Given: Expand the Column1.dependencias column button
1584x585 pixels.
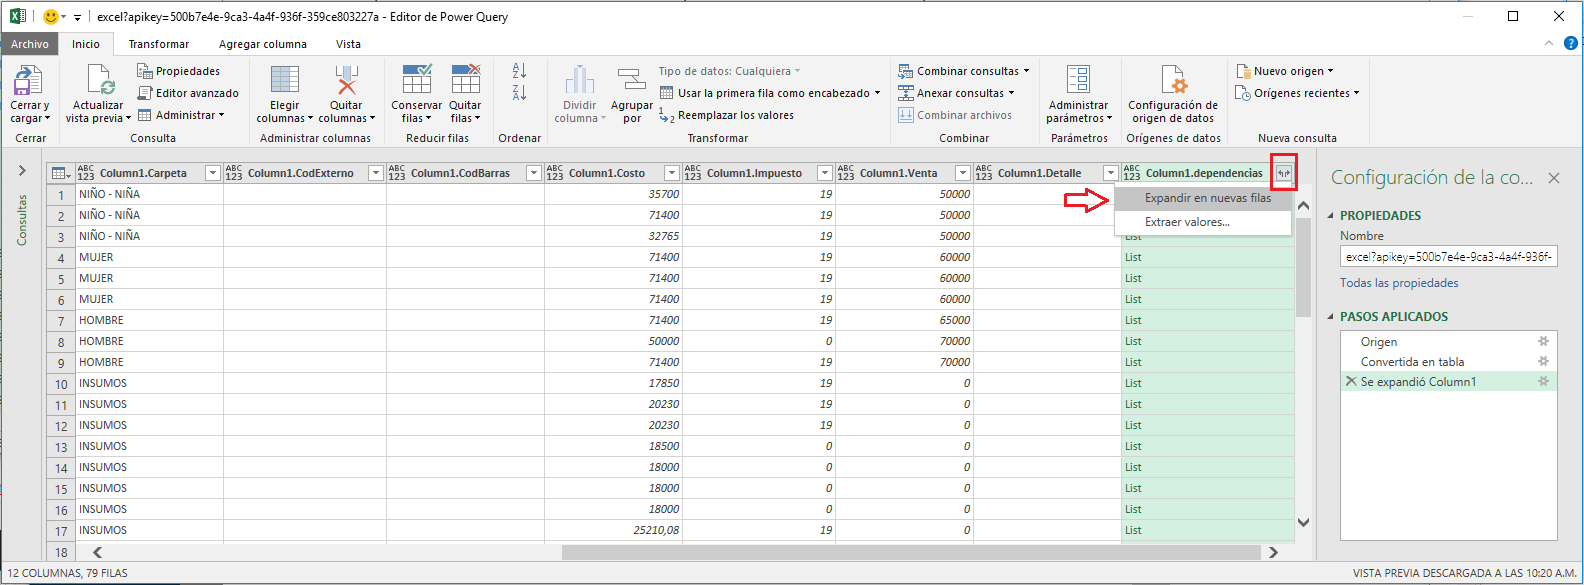Looking at the screenshot, I should 1284,174.
